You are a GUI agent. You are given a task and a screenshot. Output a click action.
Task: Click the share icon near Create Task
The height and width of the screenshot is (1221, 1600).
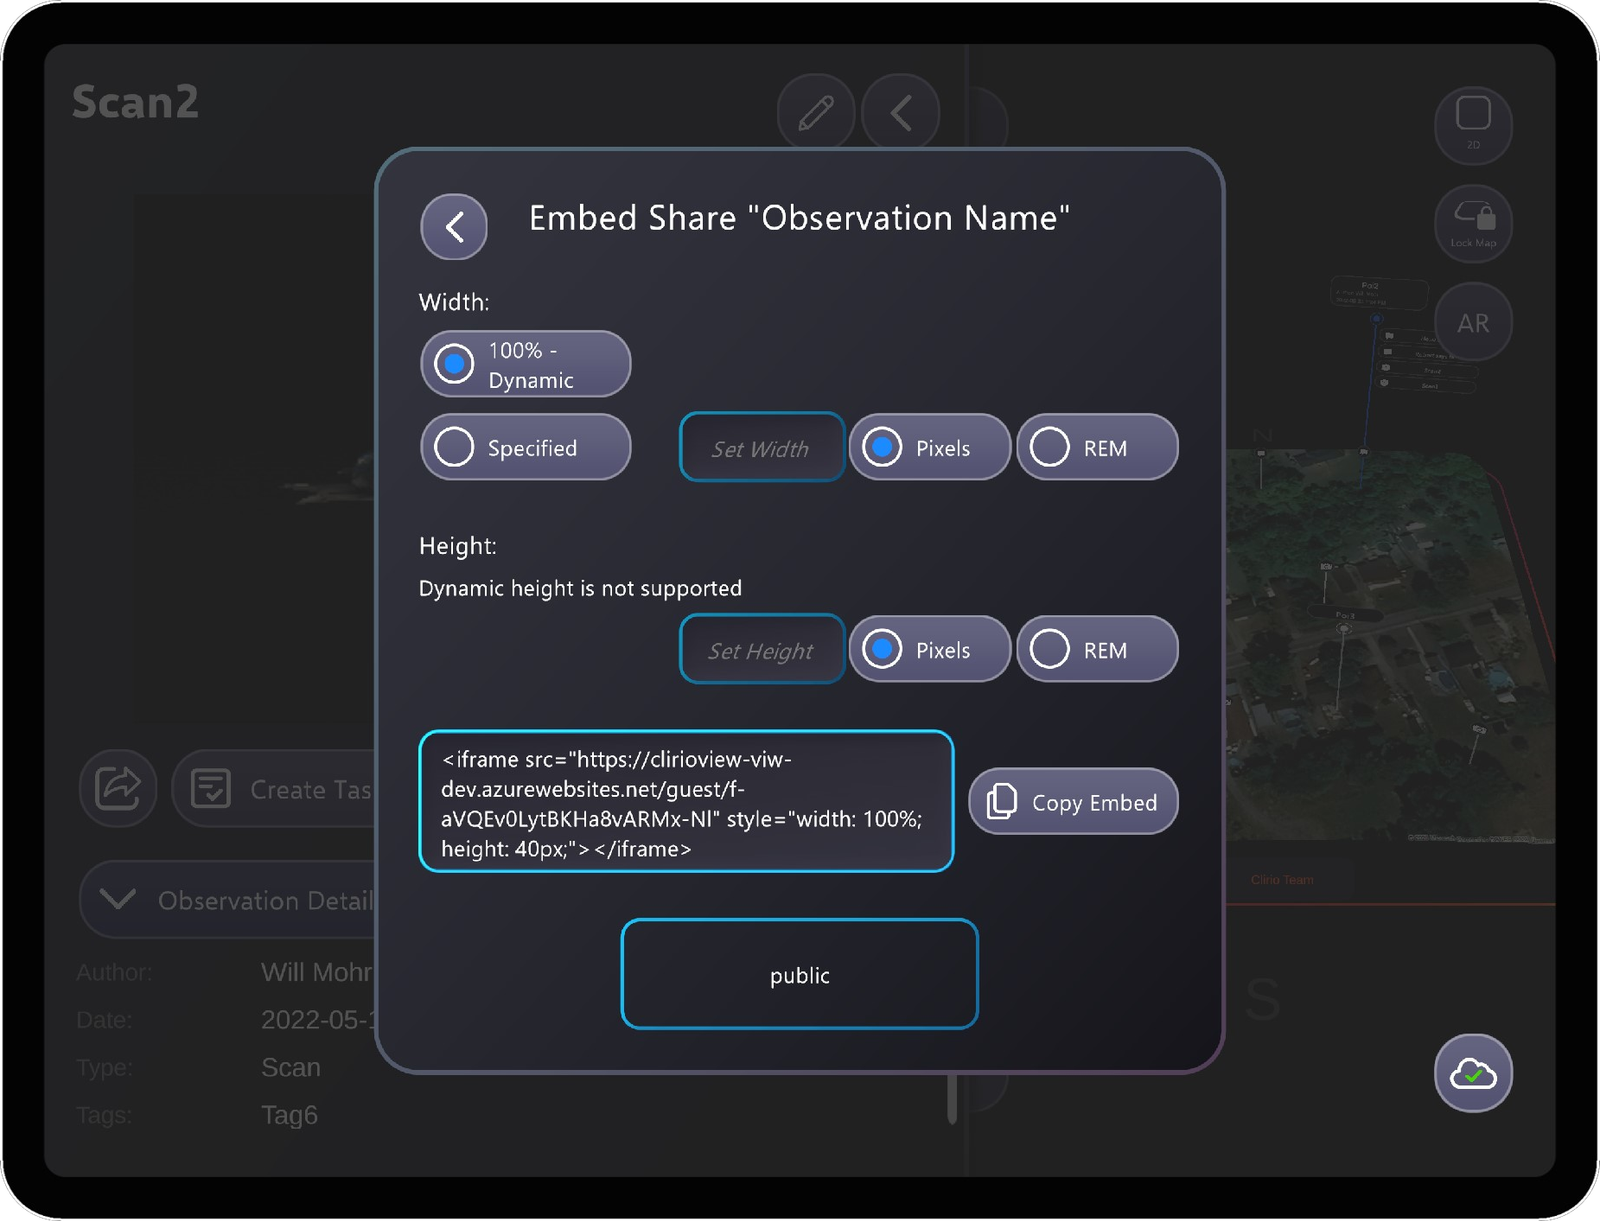click(x=118, y=788)
